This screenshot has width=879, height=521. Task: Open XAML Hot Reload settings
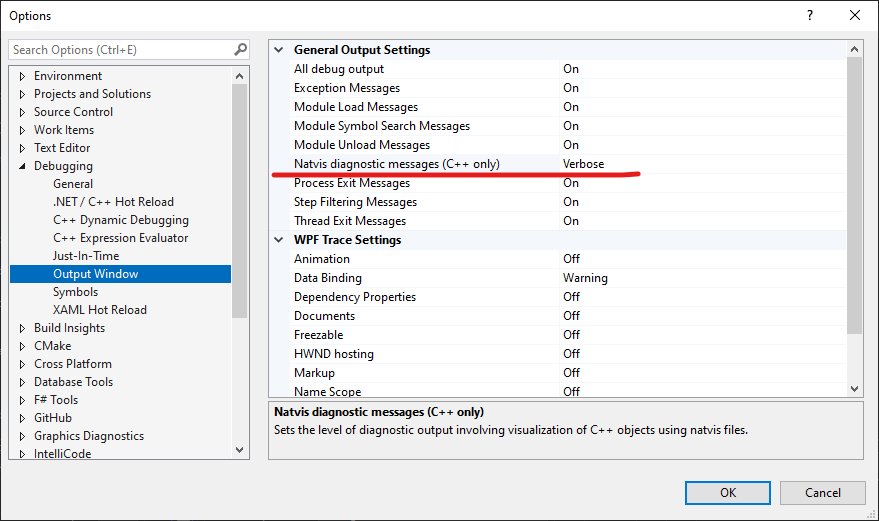click(100, 310)
